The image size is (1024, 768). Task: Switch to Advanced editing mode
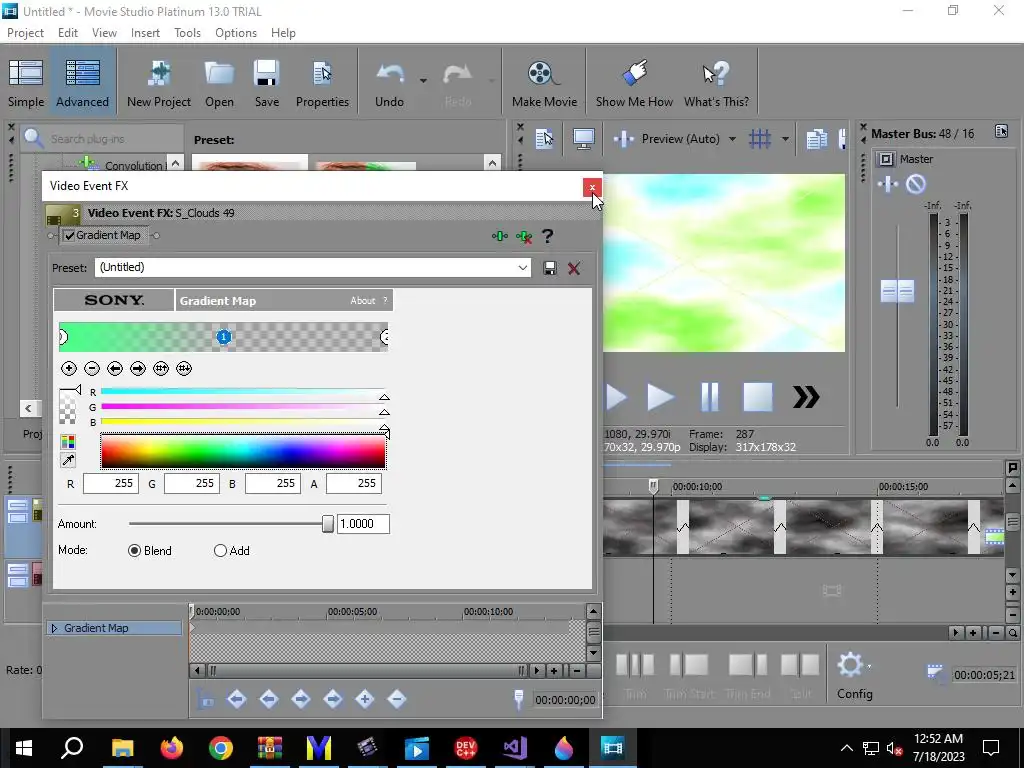(x=82, y=84)
